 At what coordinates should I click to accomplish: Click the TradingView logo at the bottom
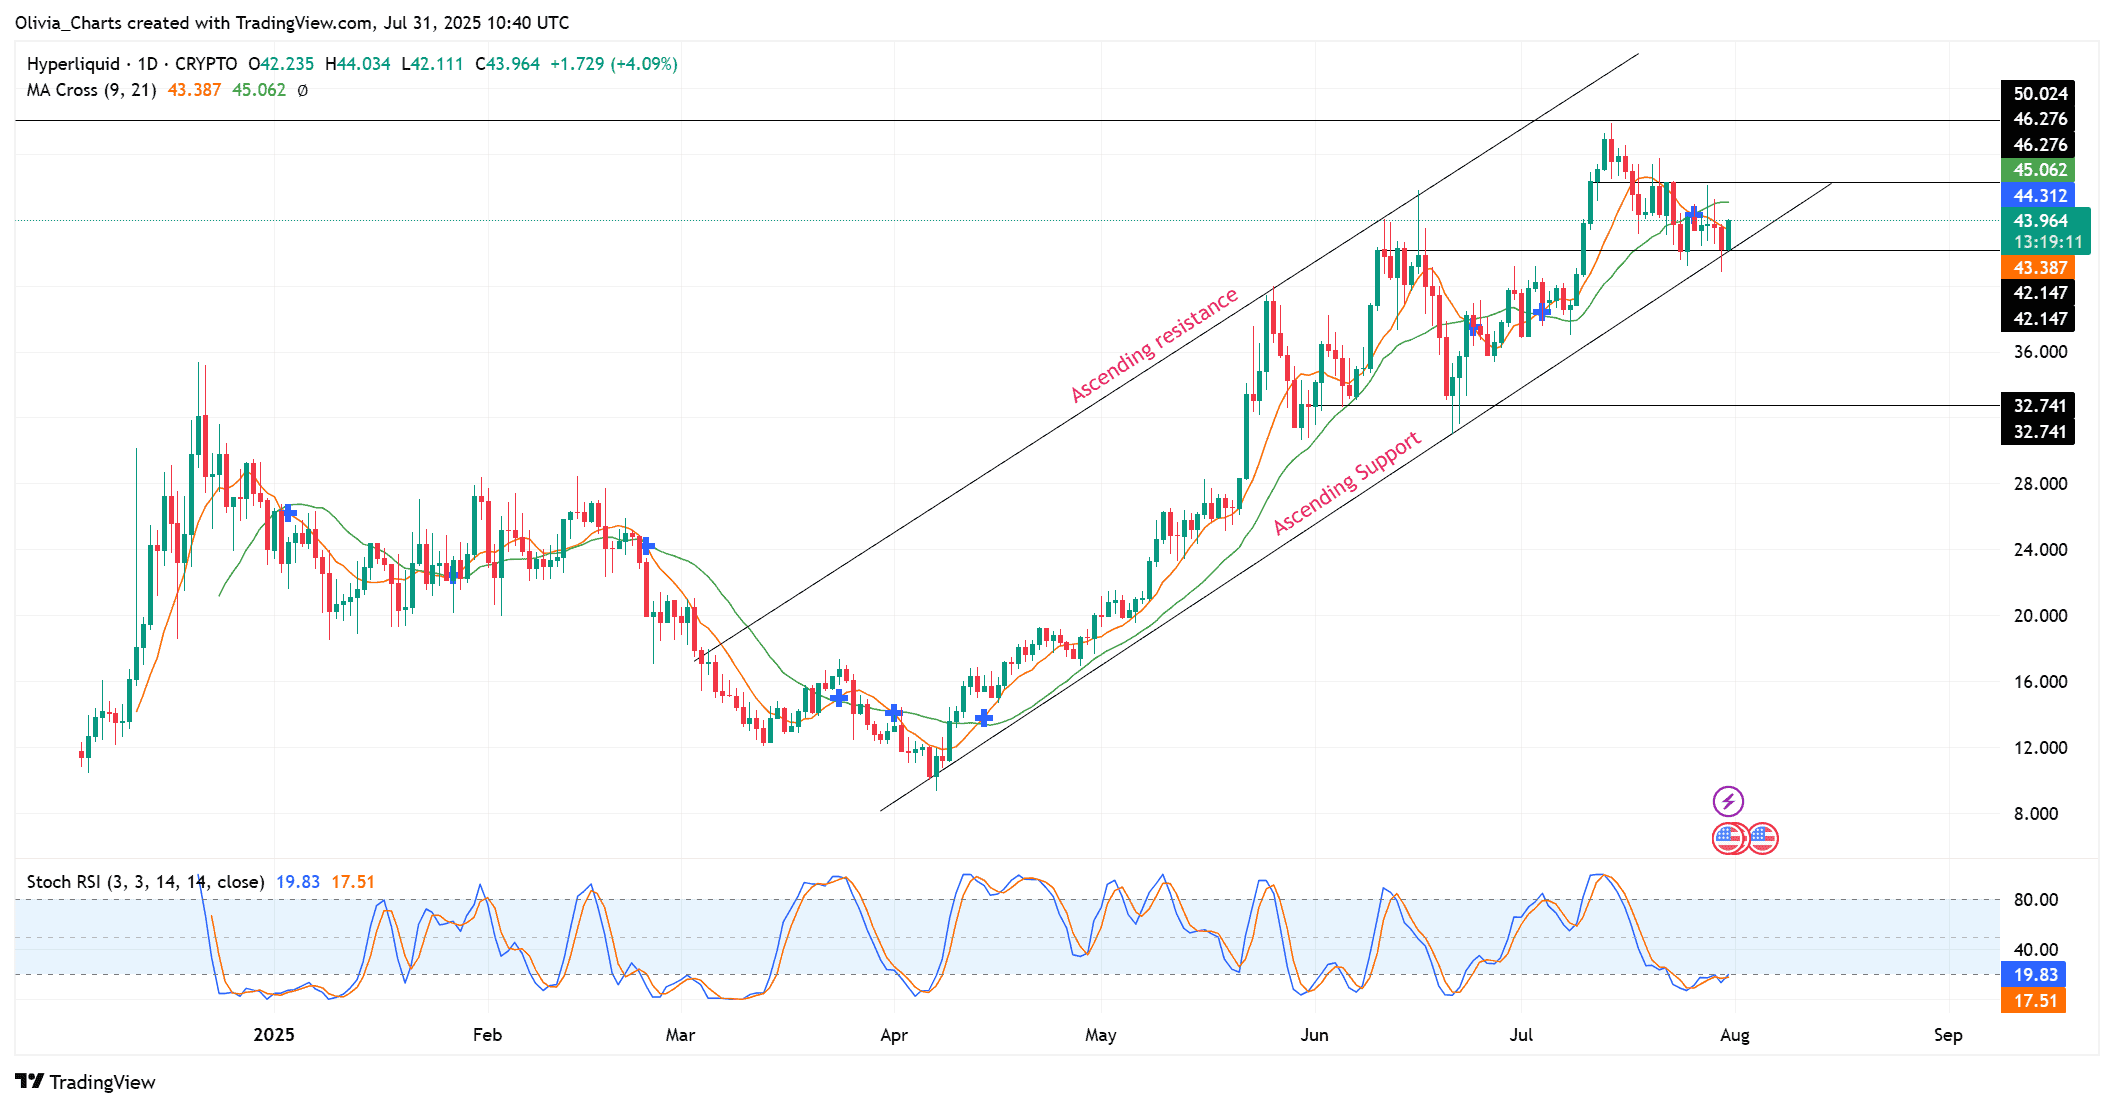click(85, 1082)
